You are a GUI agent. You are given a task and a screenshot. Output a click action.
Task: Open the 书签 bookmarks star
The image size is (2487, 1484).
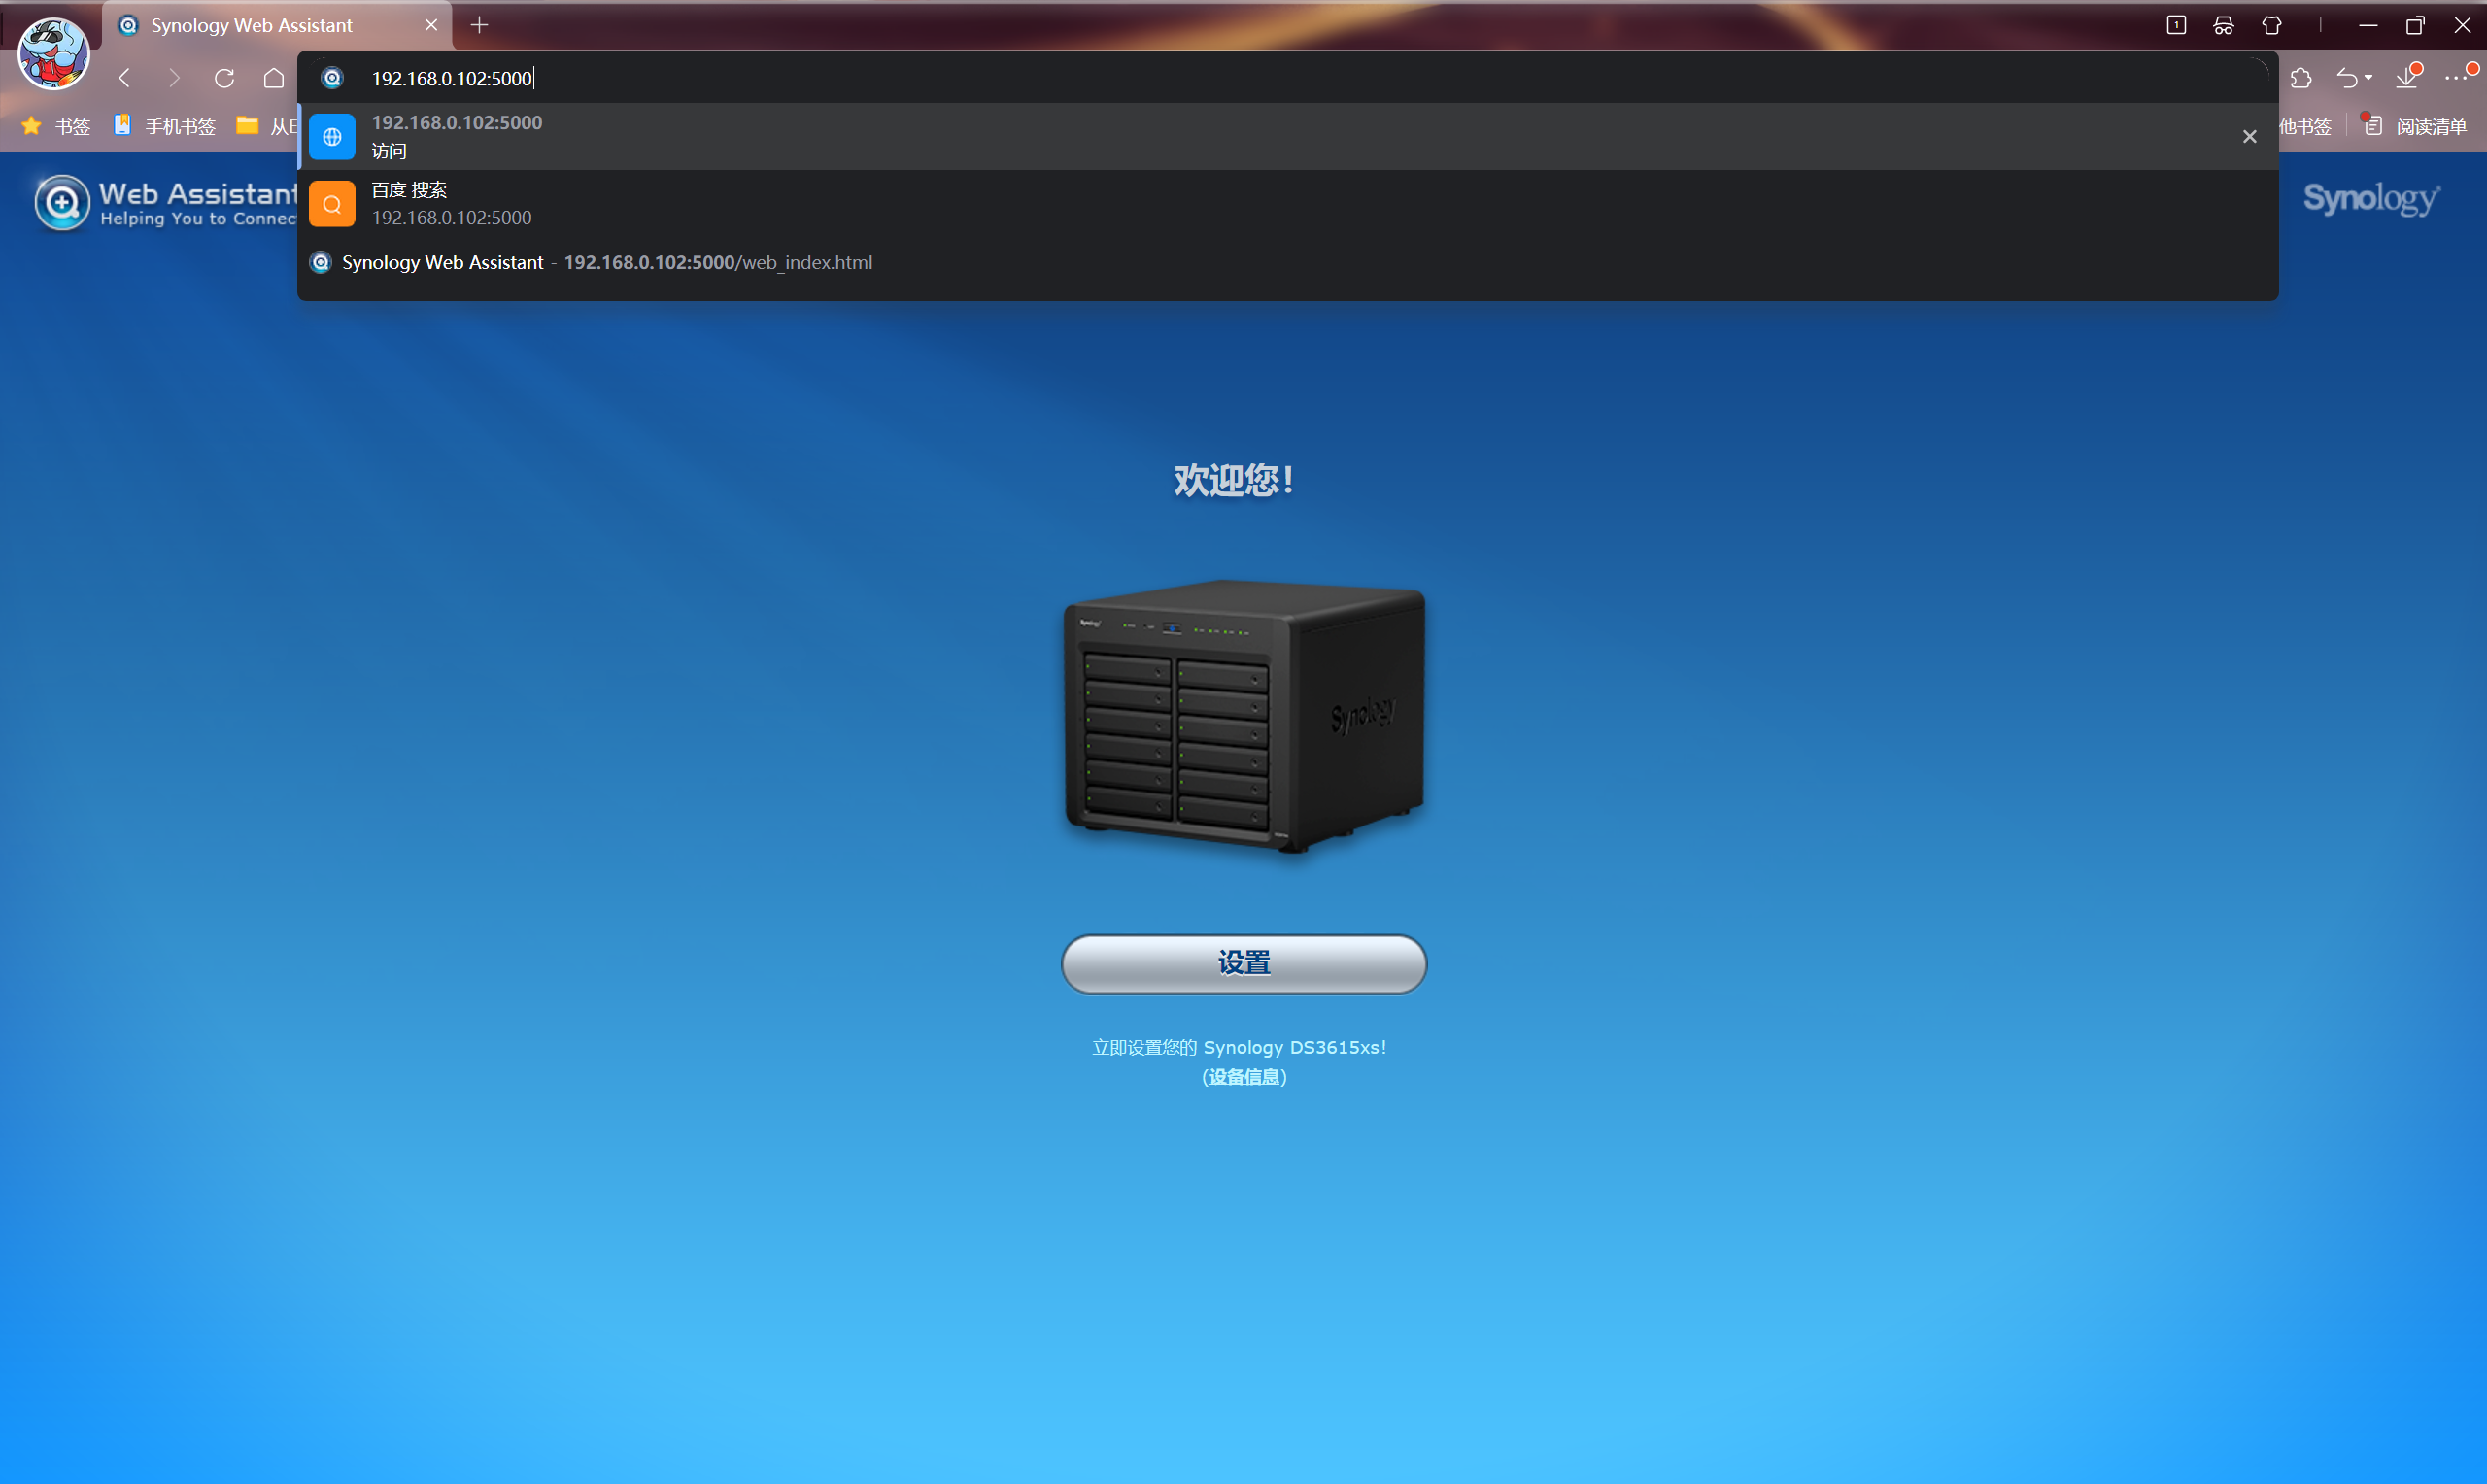point(56,126)
